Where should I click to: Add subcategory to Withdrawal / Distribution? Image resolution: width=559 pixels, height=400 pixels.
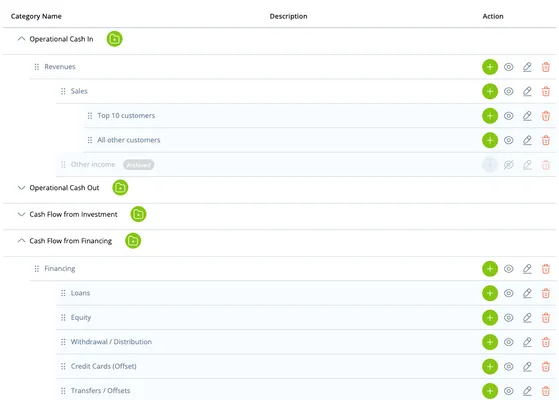click(490, 342)
